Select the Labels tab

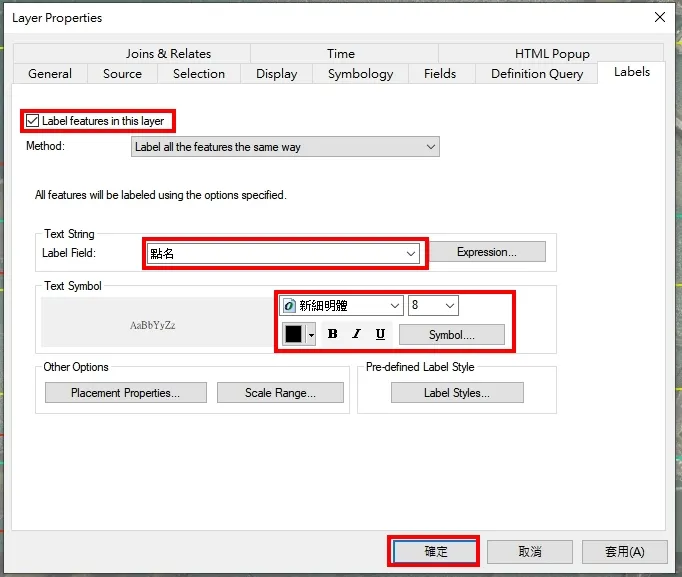point(632,72)
